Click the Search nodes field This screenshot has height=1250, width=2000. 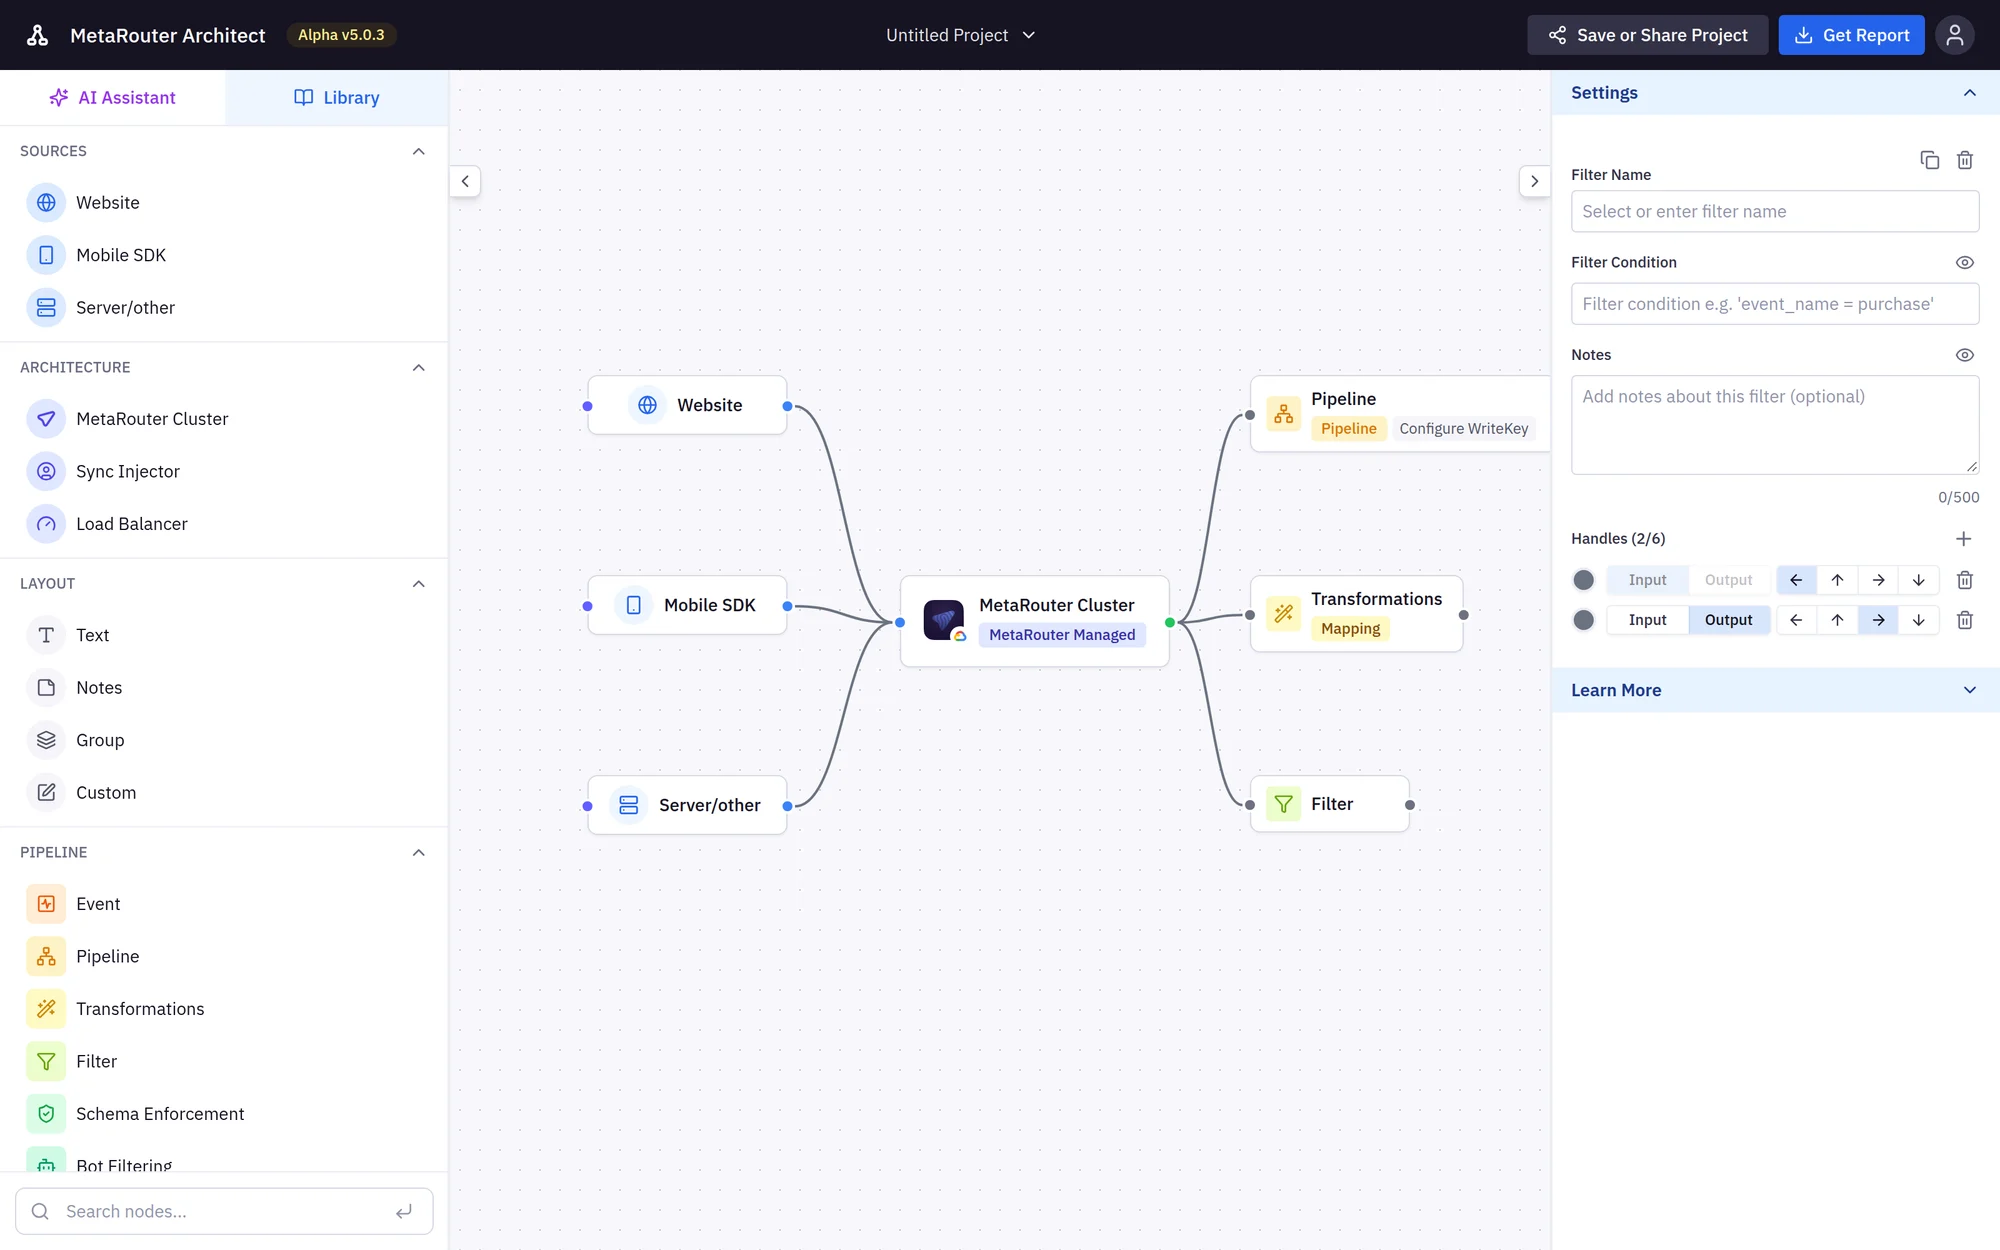(224, 1211)
